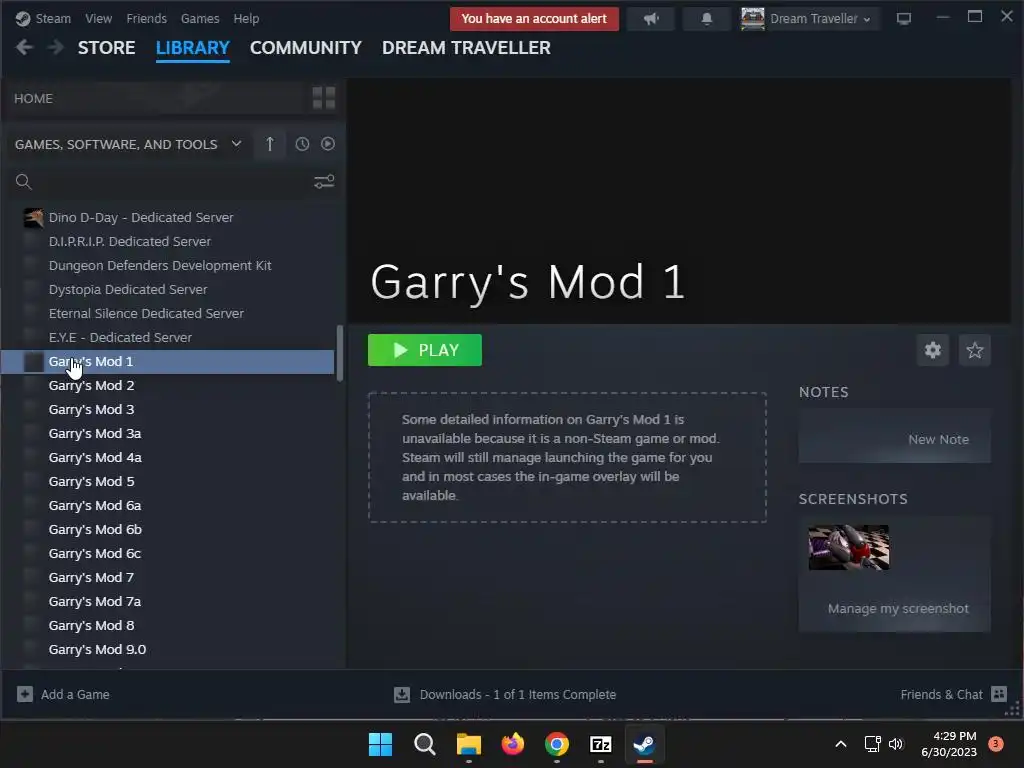The width and height of the screenshot is (1024, 768).
Task: Expand Games, Software, and Tools dropdown
Action: coord(236,144)
